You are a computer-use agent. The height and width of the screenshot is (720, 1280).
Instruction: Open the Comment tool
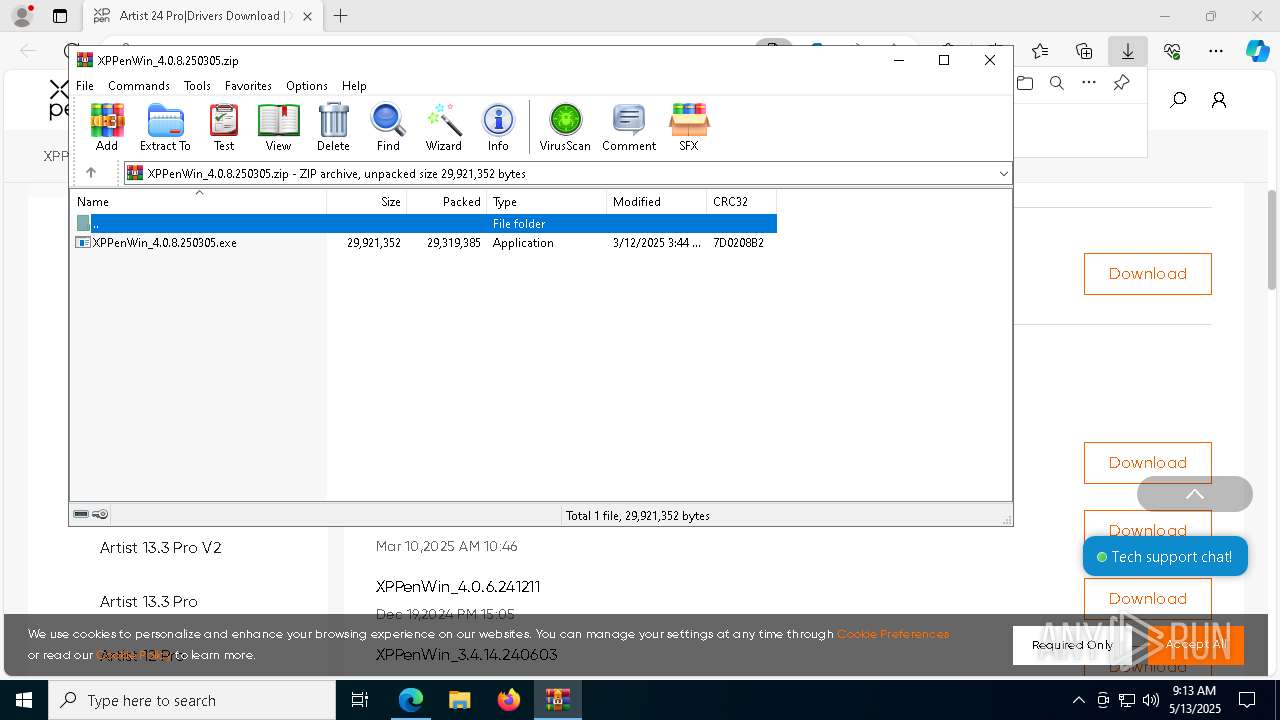[629, 127]
